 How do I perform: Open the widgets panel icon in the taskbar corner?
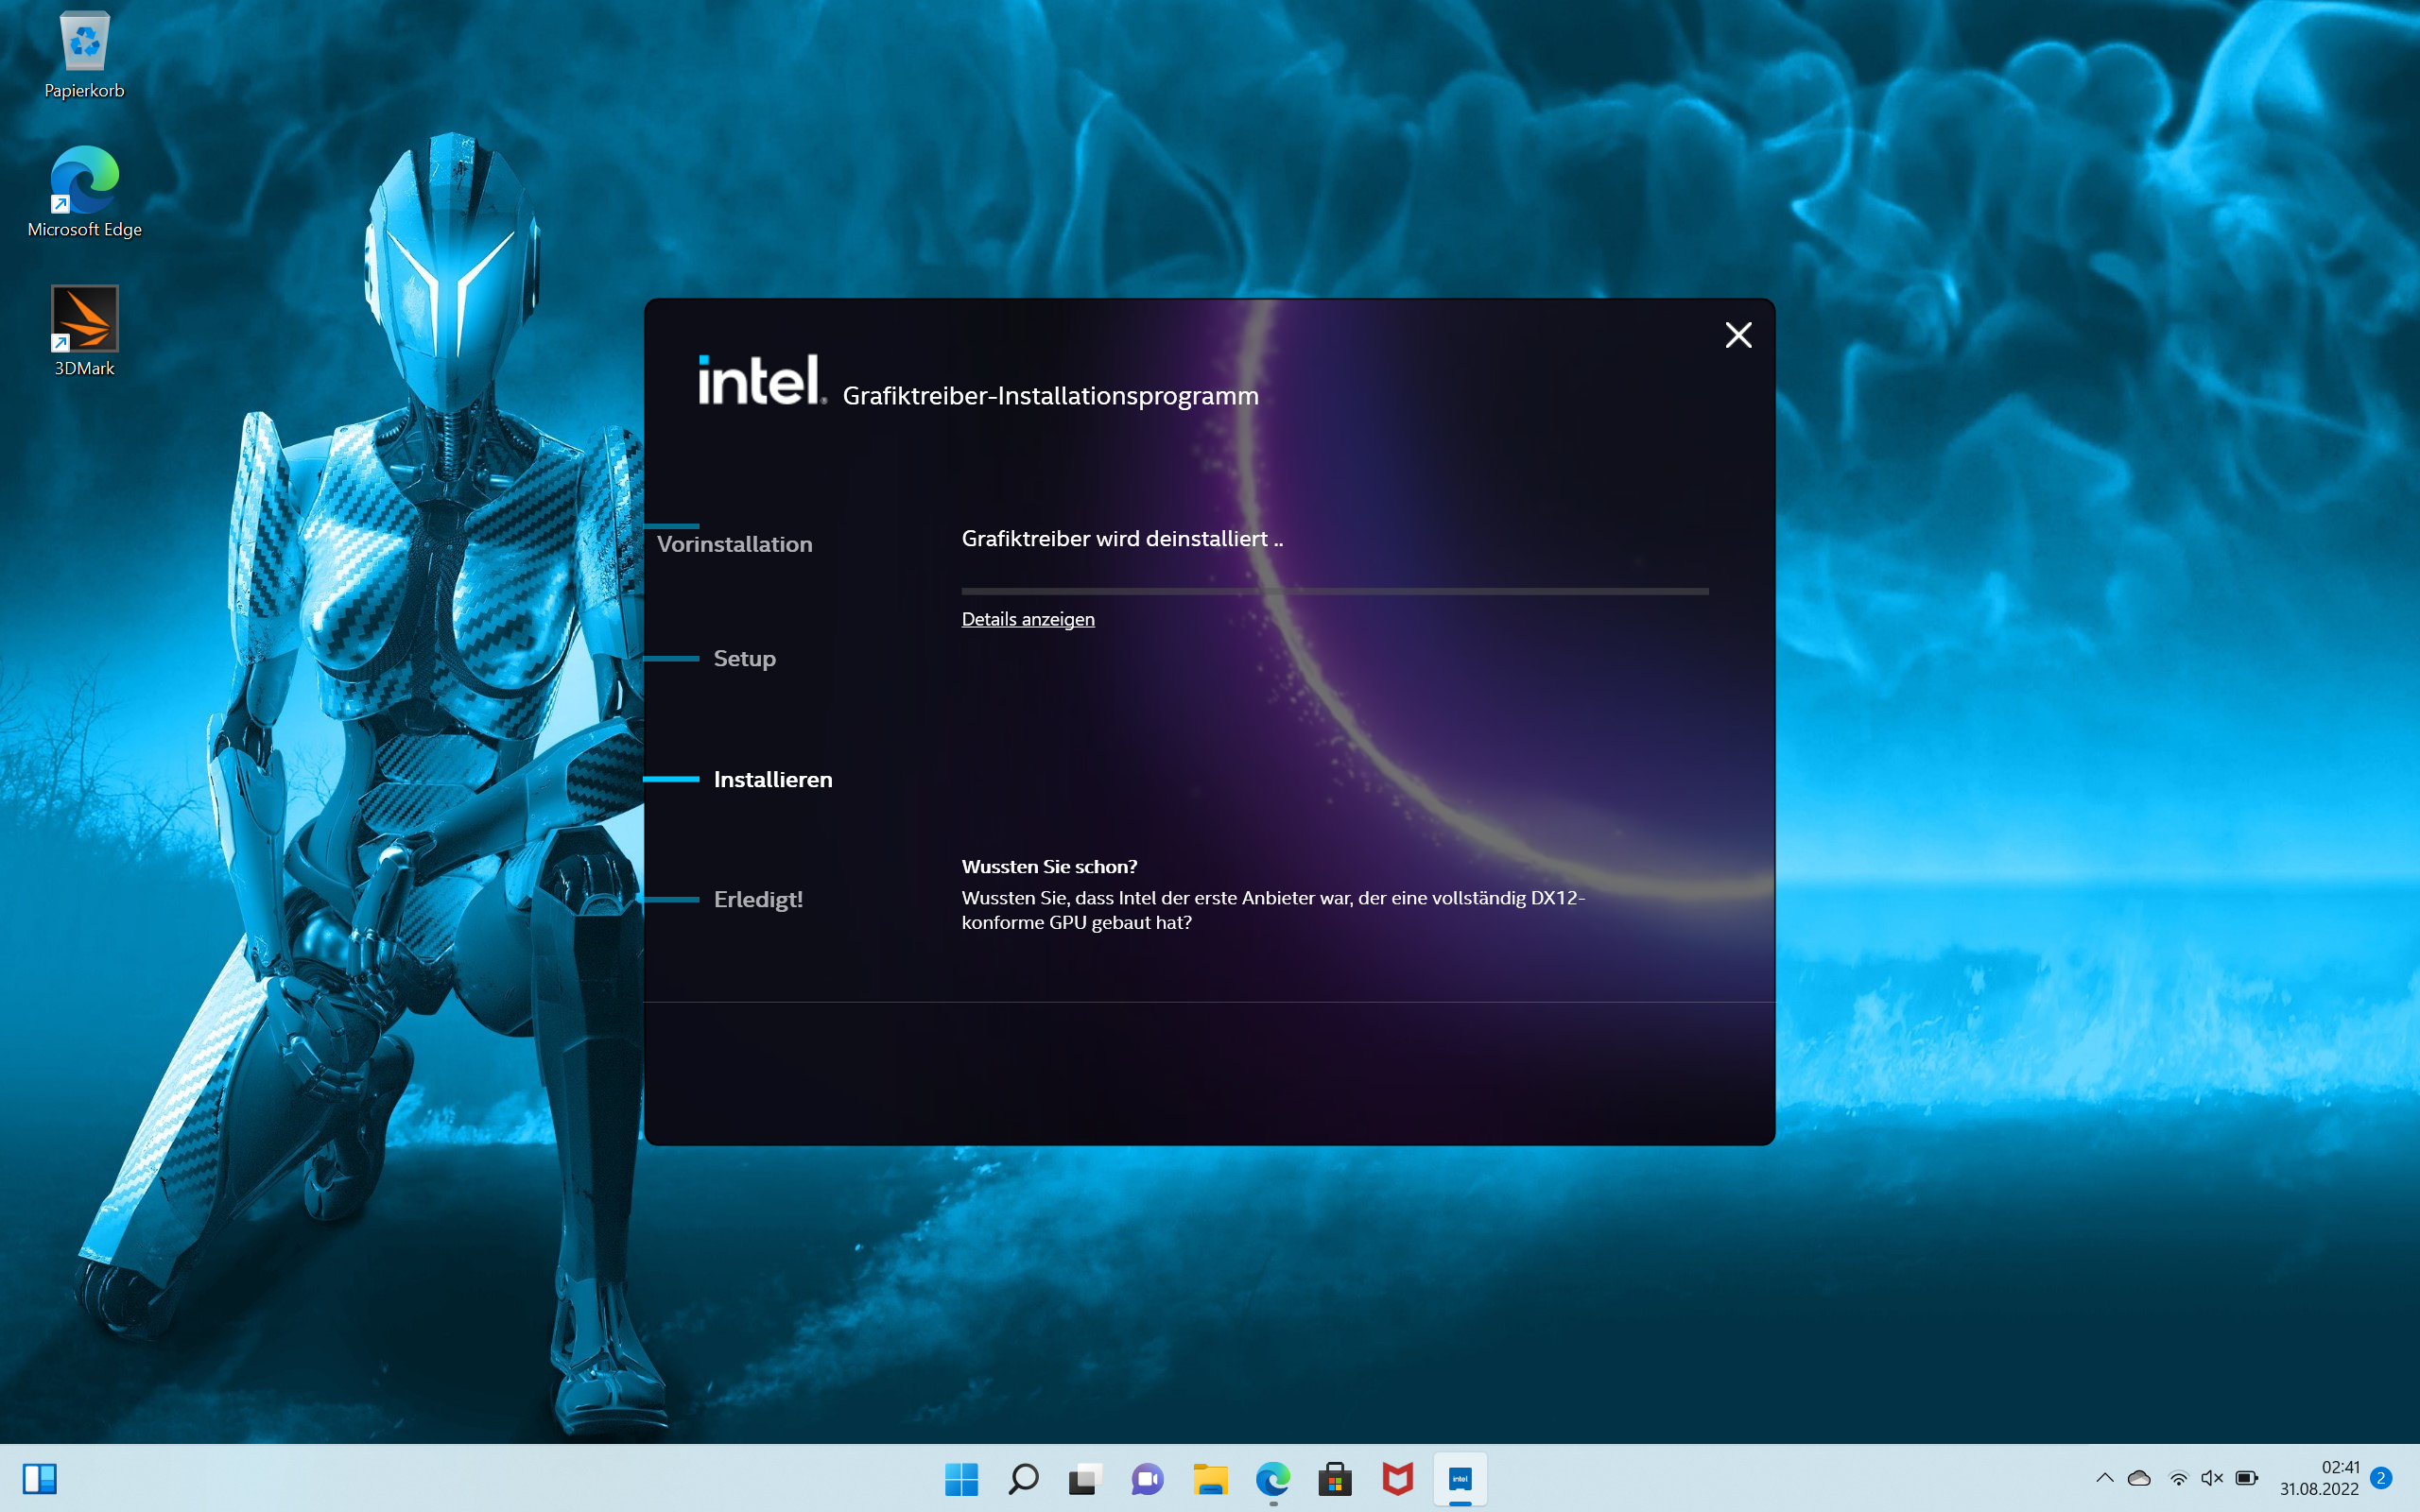[x=40, y=1478]
